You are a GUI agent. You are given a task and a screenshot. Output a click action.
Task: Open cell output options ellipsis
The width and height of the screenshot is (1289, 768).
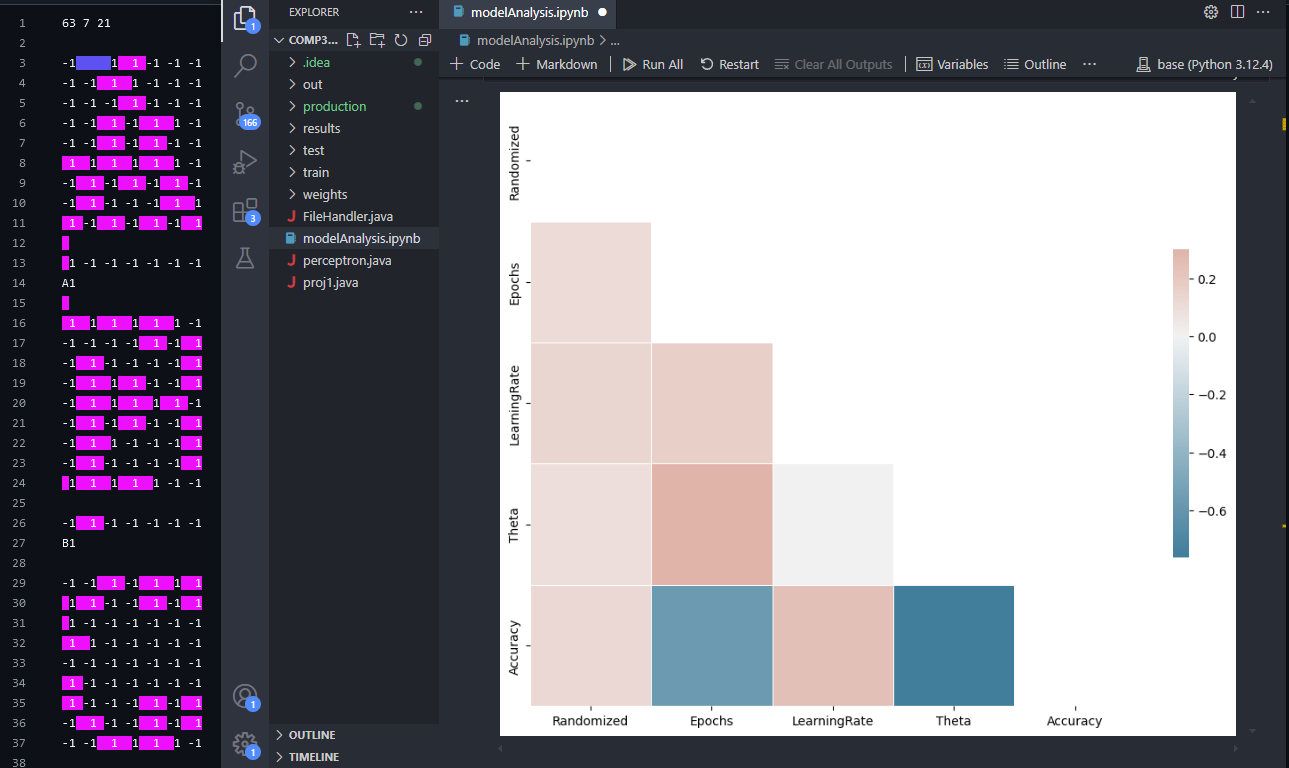461,101
